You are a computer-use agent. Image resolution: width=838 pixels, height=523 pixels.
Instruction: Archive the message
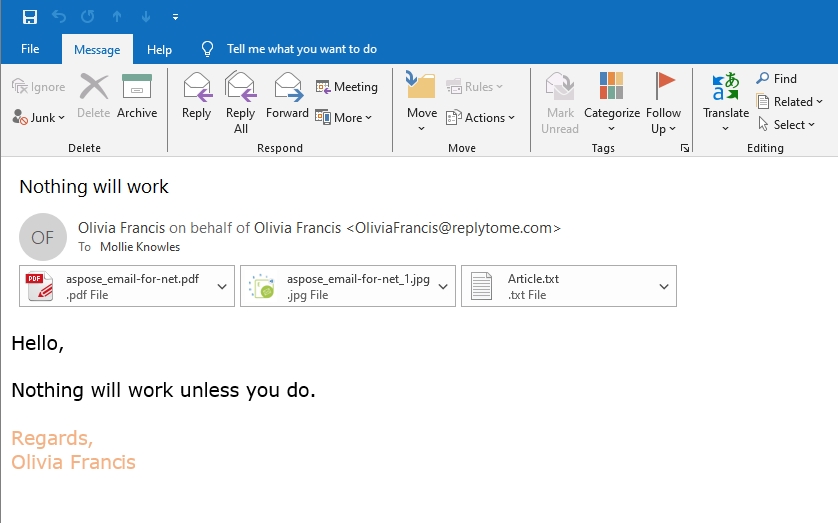click(137, 97)
